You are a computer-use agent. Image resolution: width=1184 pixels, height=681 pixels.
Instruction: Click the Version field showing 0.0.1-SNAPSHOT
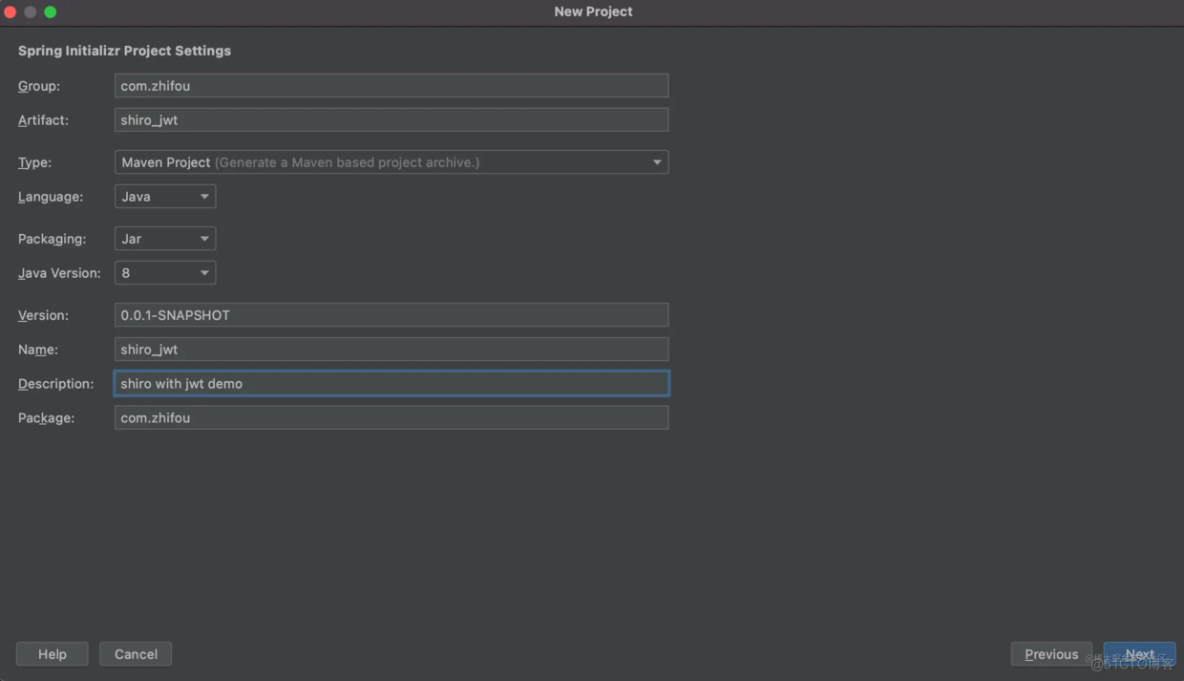(391, 314)
